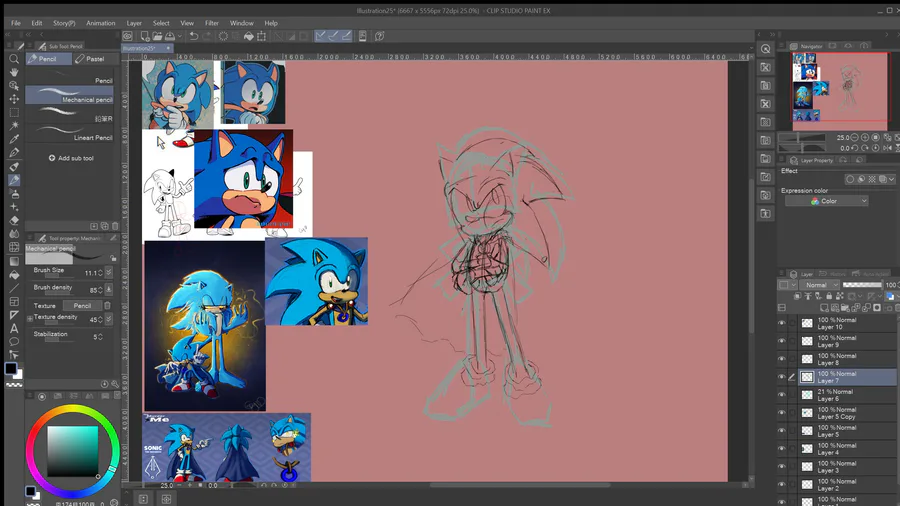Viewport: 900px width, 506px height.
Task: Select the Eraser tool
Action: coord(14,220)
